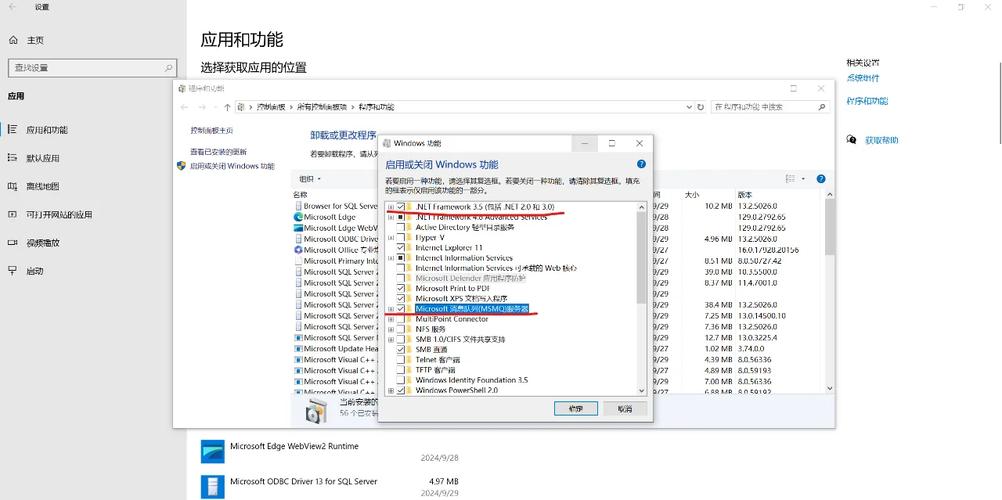Click the up arrow in the Programs and Features window
The height and width of the screenshot is (500, 1002).
227,107
